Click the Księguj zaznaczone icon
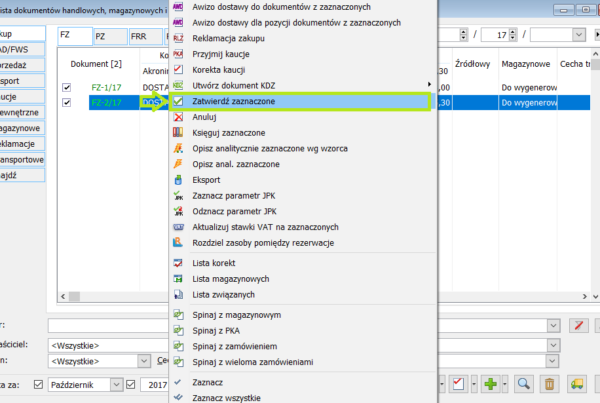 (178, 133)
